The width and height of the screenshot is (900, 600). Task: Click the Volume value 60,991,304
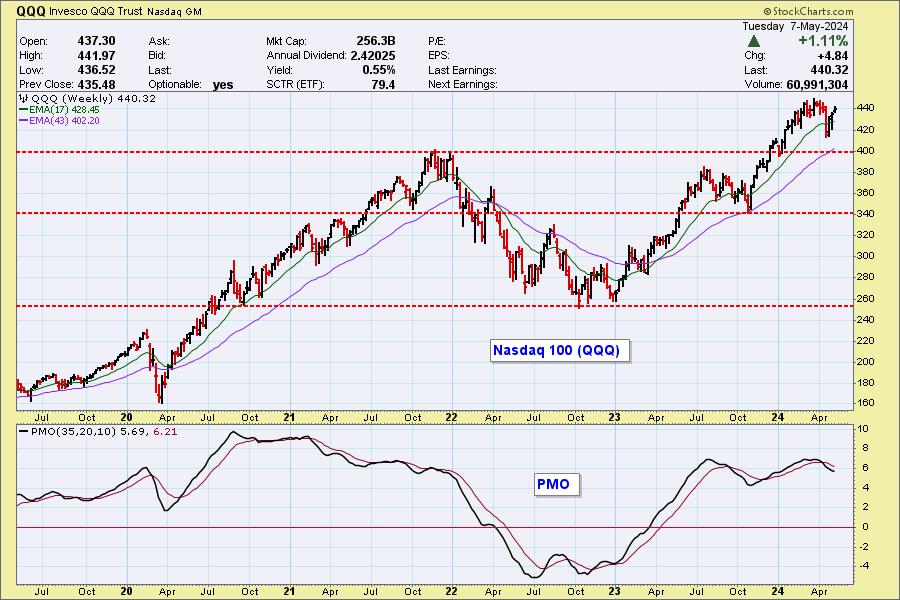click(x=817, y=84)
